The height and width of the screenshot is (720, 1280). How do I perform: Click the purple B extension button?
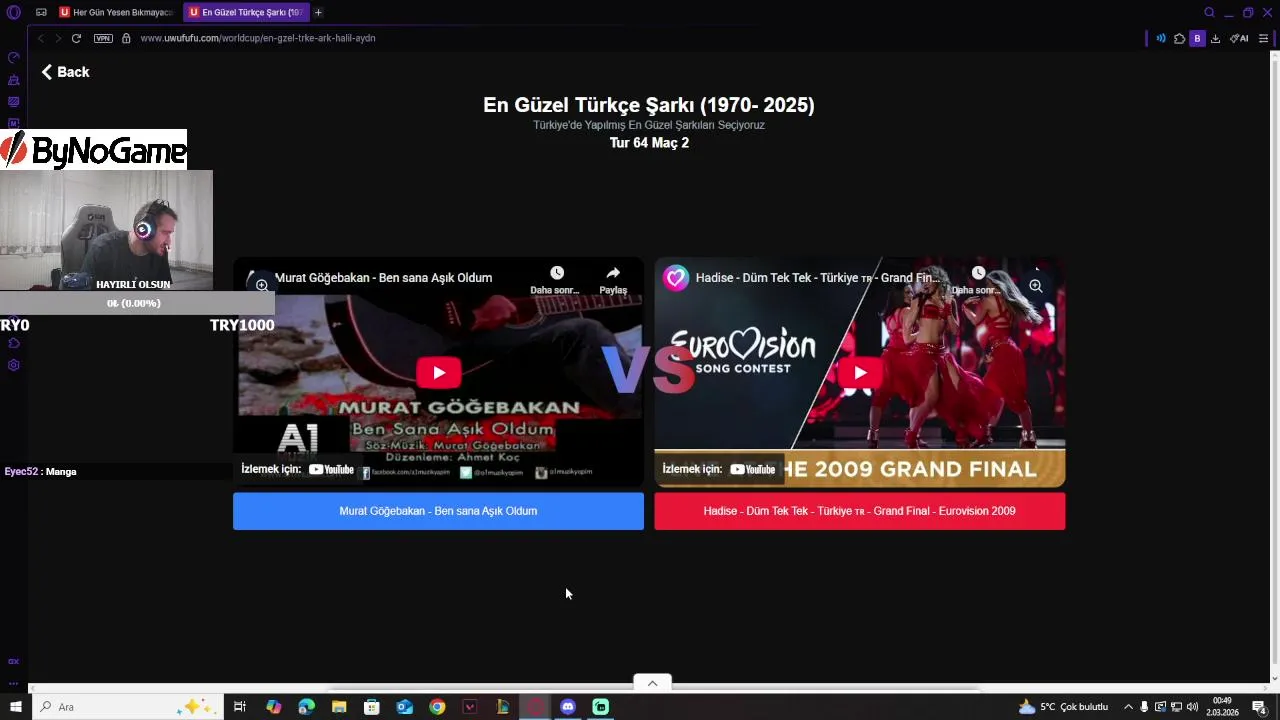point(1197,38)
